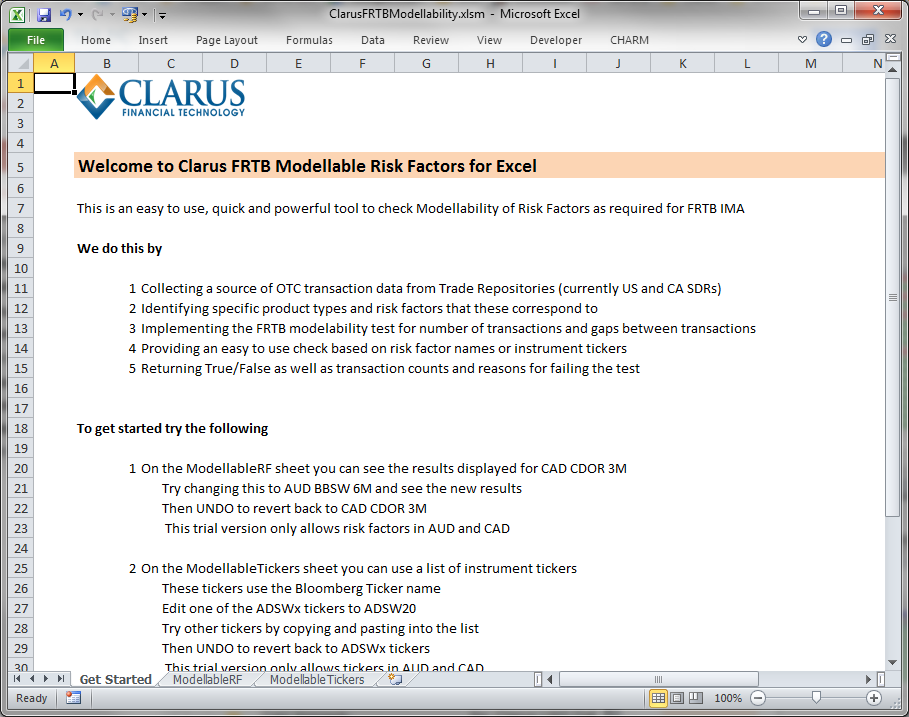Select the Get Started sheet tab

pyautogui.click(x=115, y=679)
